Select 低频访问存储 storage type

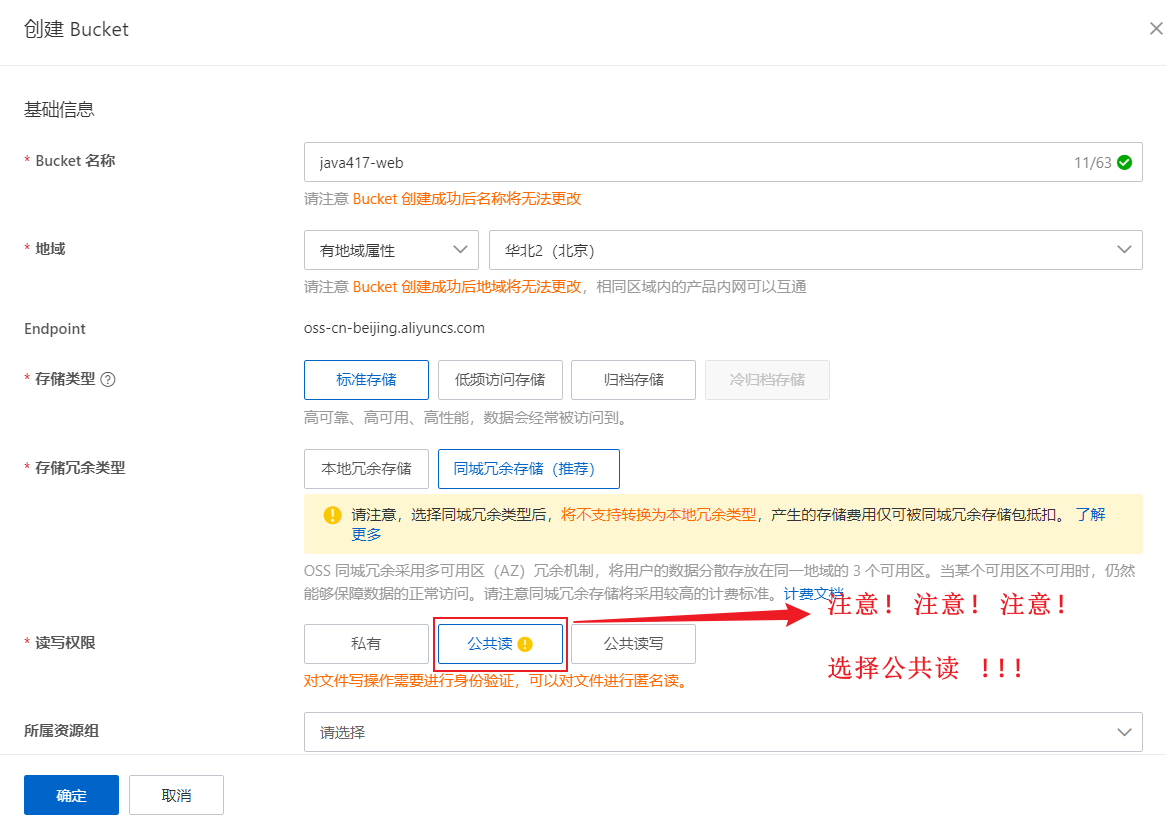(x=500, y=380)
